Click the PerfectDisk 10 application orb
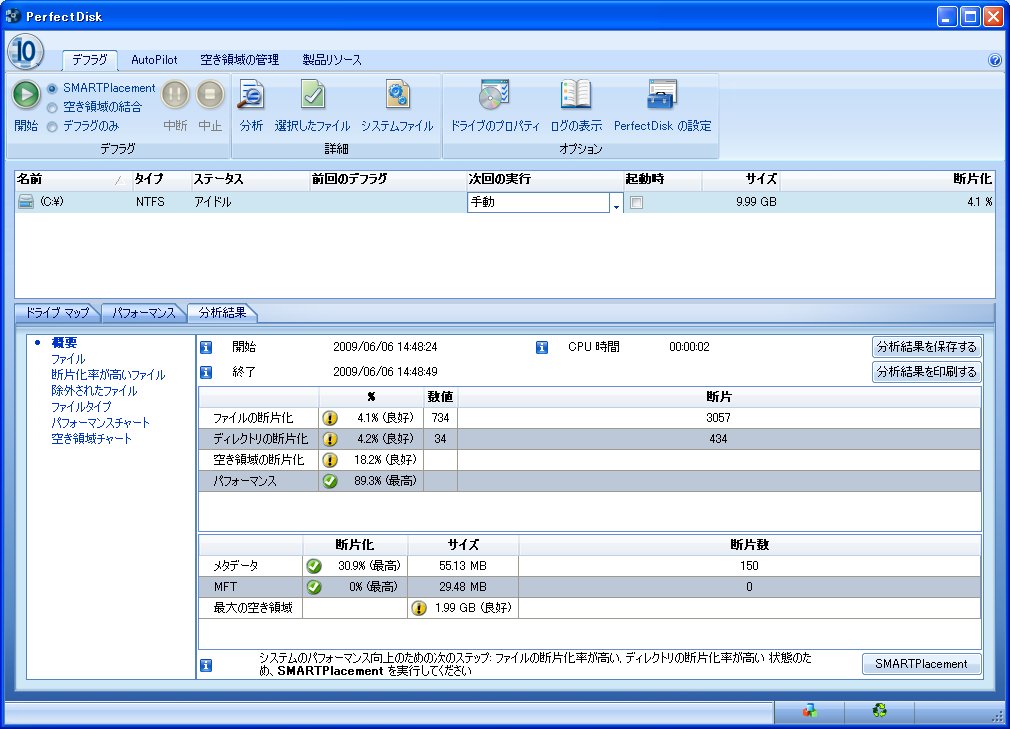The height and width of the screenshot is (729, 1010). click(x=26, y=52)
